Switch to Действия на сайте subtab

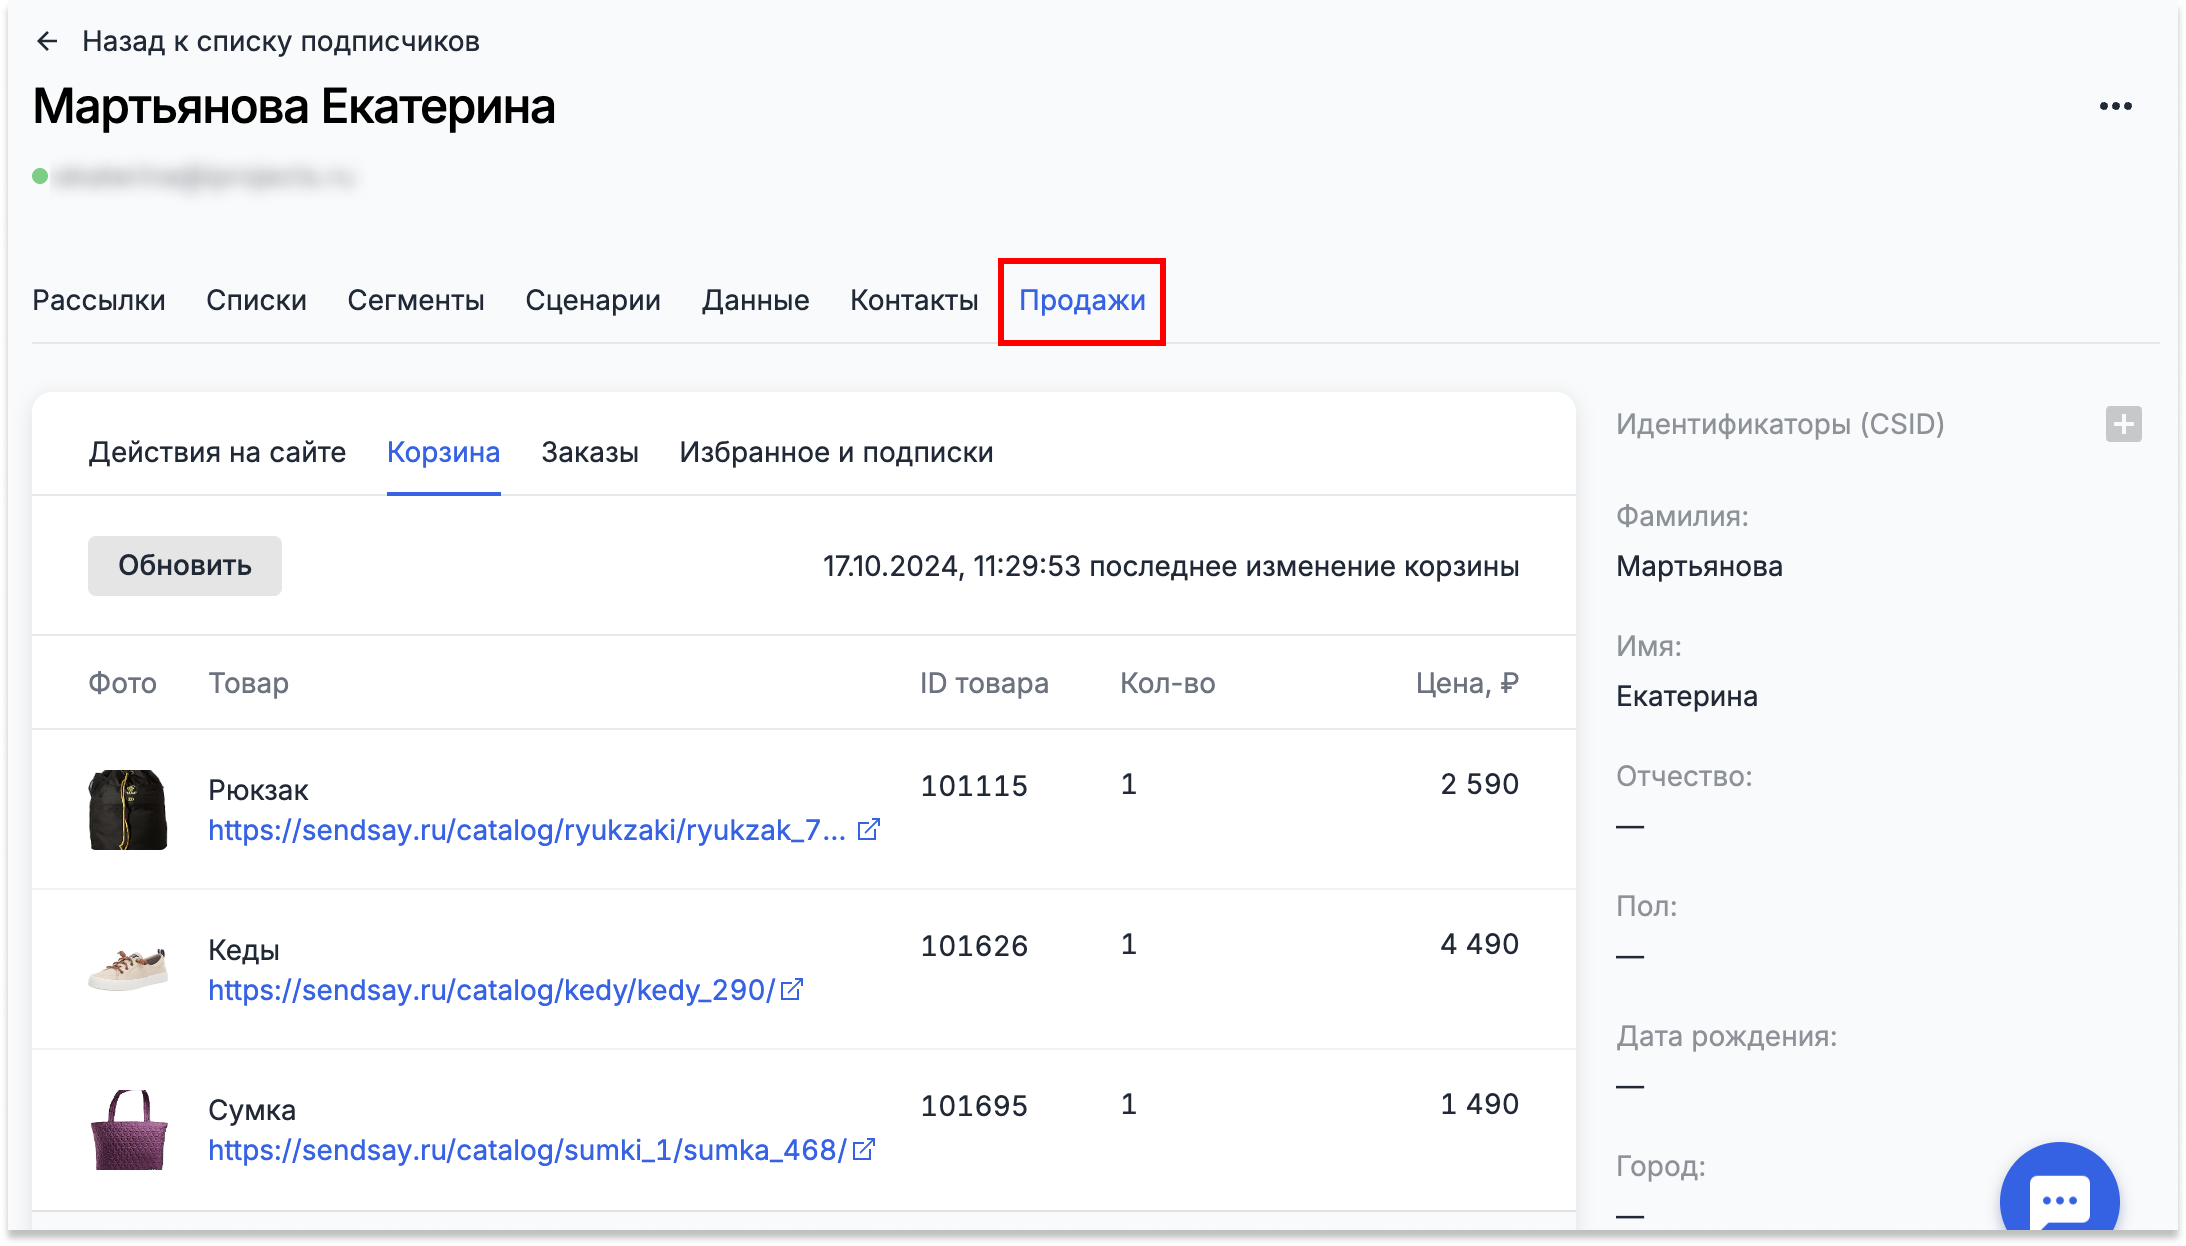click(x=217, y=452)
